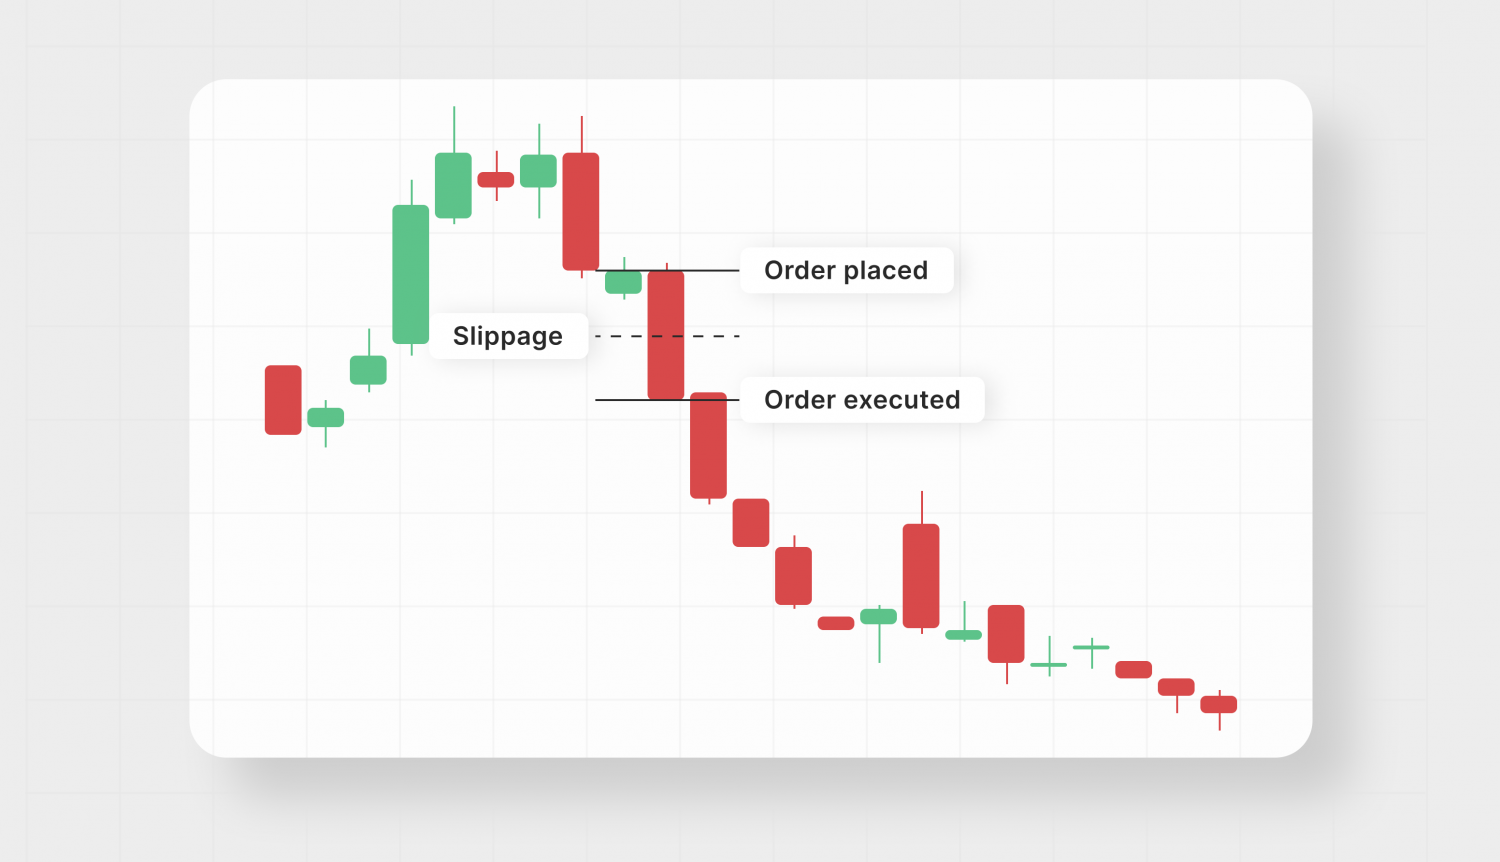This screenshot has width=1500, height=862.
Task: Click the flat red candle left of long-wick green candle
Action: coord(836,623)
